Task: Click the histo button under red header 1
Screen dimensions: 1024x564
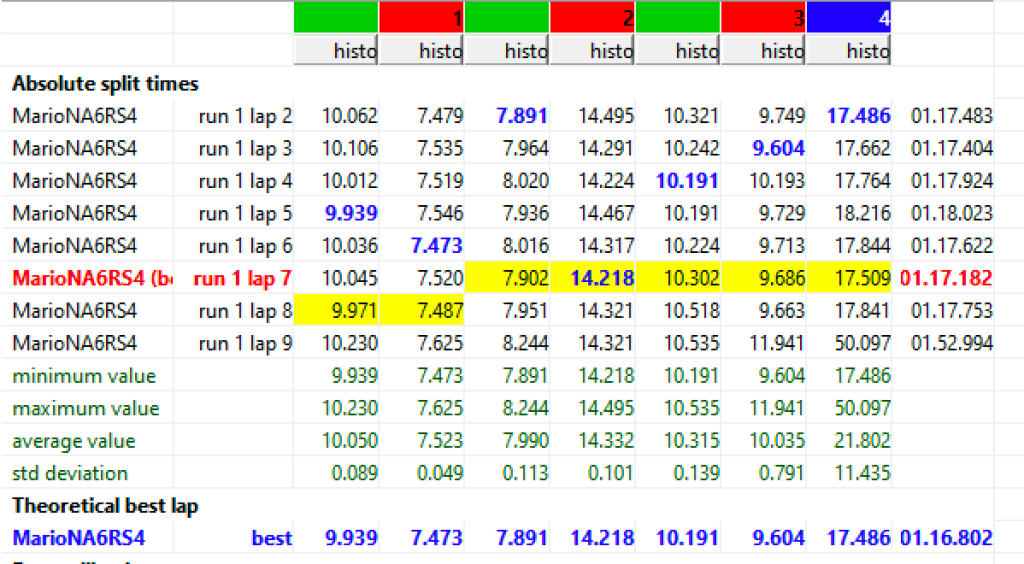Action: pos(421,51)
